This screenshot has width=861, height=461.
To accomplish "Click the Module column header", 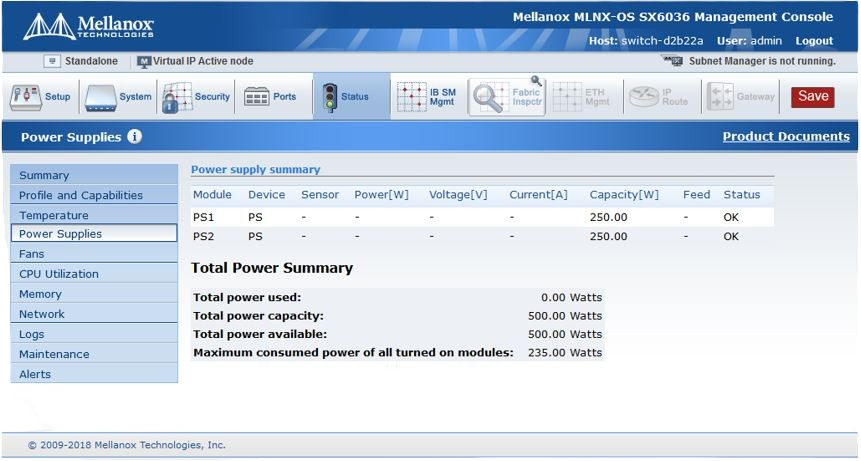I will tap(212, 195).
